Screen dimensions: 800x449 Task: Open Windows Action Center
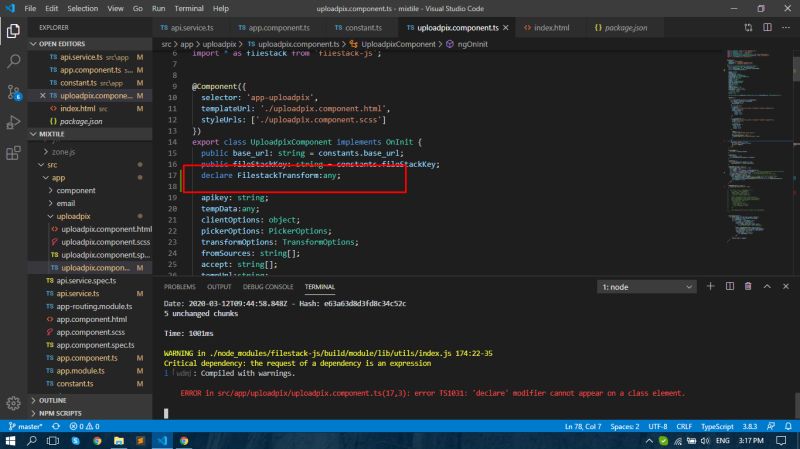781,440
